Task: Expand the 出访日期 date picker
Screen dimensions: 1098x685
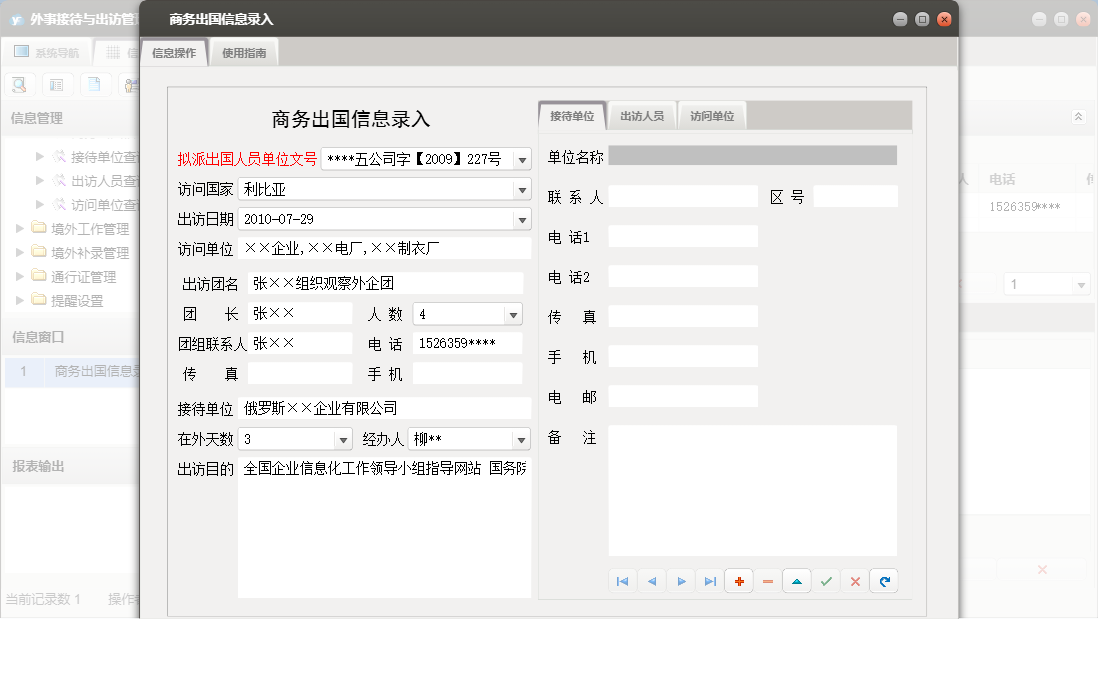Action: point(521,219)
